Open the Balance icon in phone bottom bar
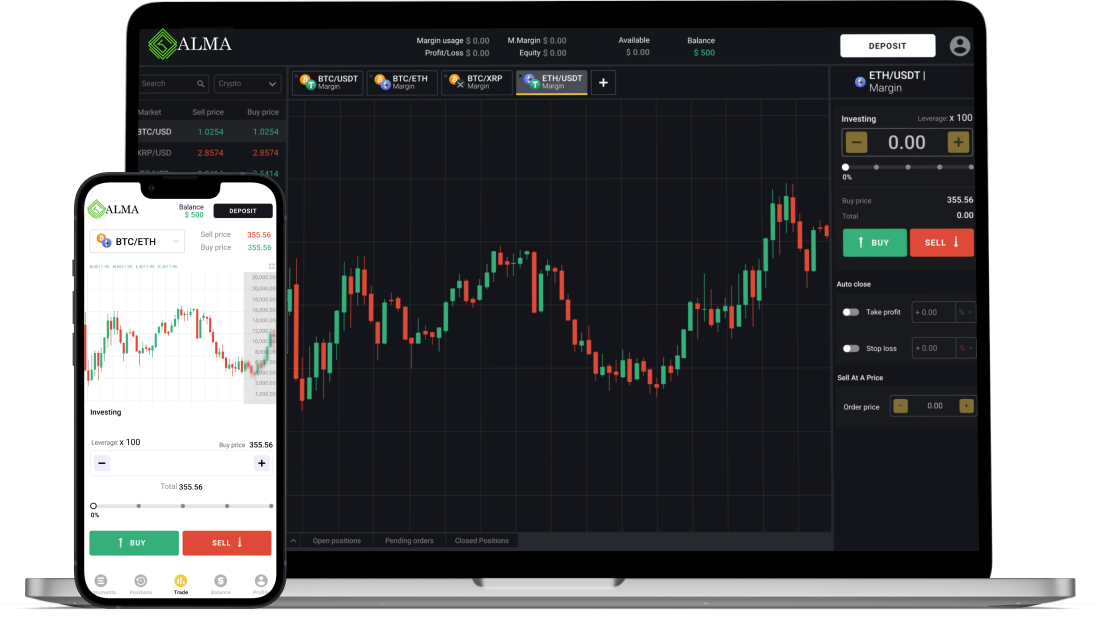 click(220, 583)
